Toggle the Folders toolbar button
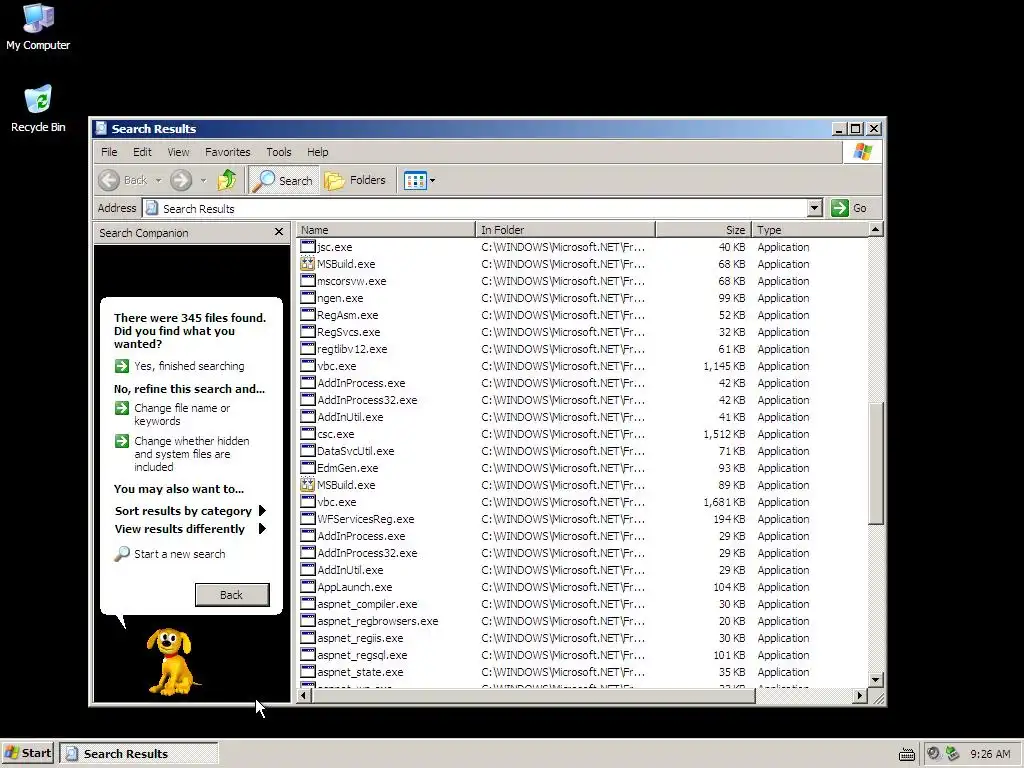This screenshot has width=1024, height=768. (x=355, y=180)
